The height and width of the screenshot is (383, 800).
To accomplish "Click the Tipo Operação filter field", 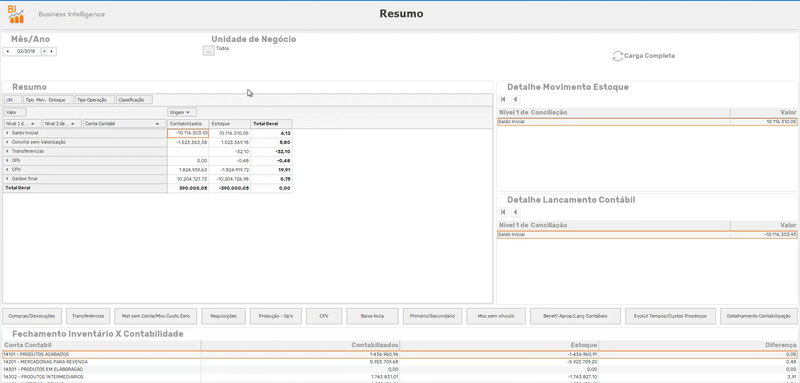I will point(95,100).
